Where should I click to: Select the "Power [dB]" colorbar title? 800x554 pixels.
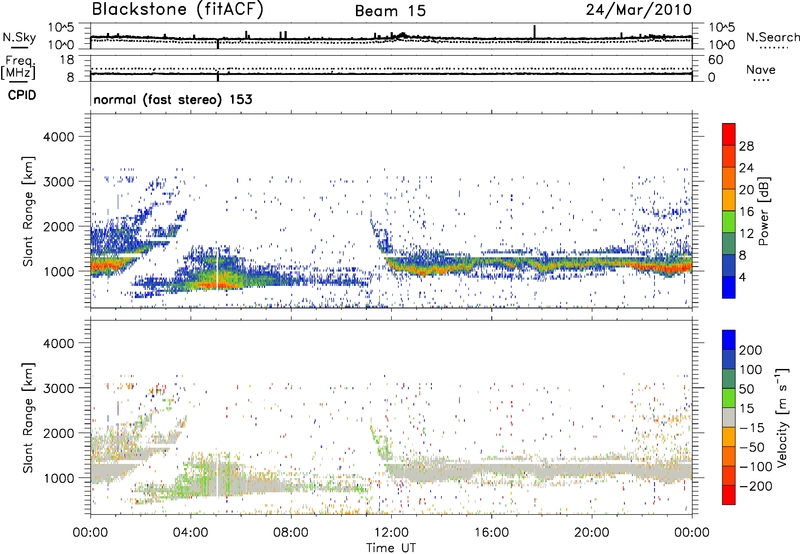point(764,211)
